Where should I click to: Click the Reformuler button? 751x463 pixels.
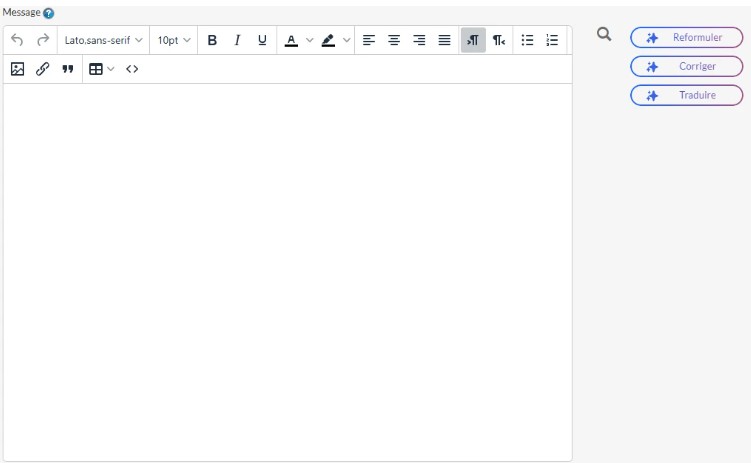(686, 38)
